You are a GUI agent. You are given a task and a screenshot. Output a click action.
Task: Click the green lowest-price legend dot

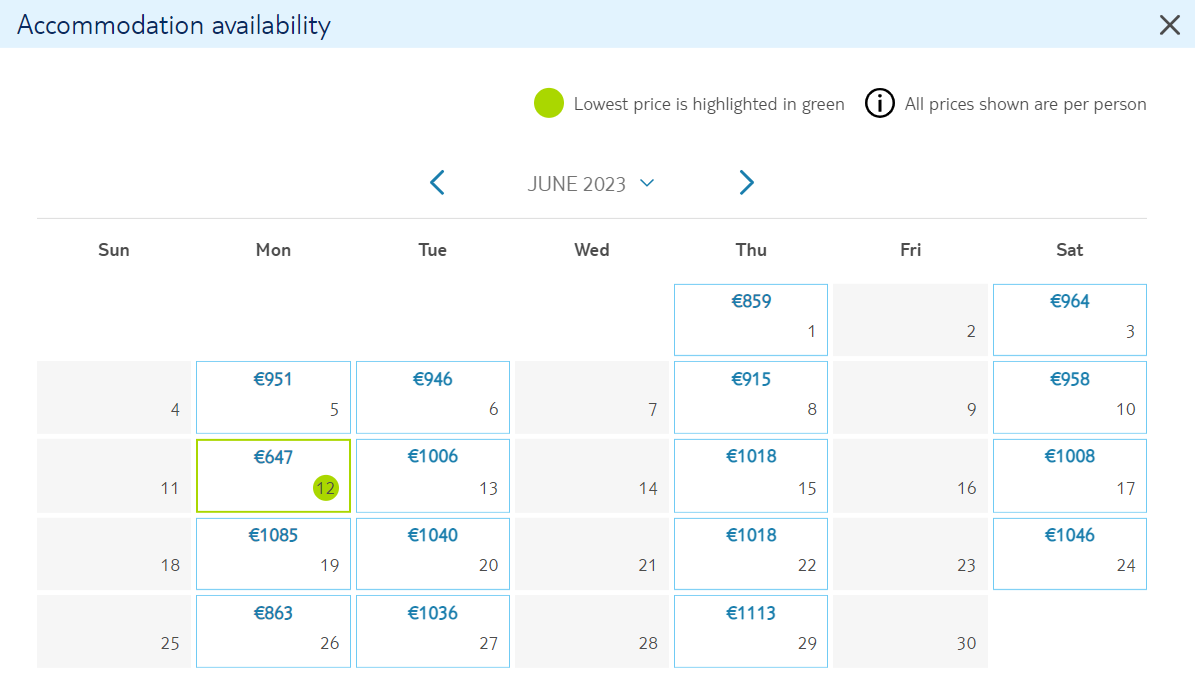pyautogui.click(x=549, y=104)
